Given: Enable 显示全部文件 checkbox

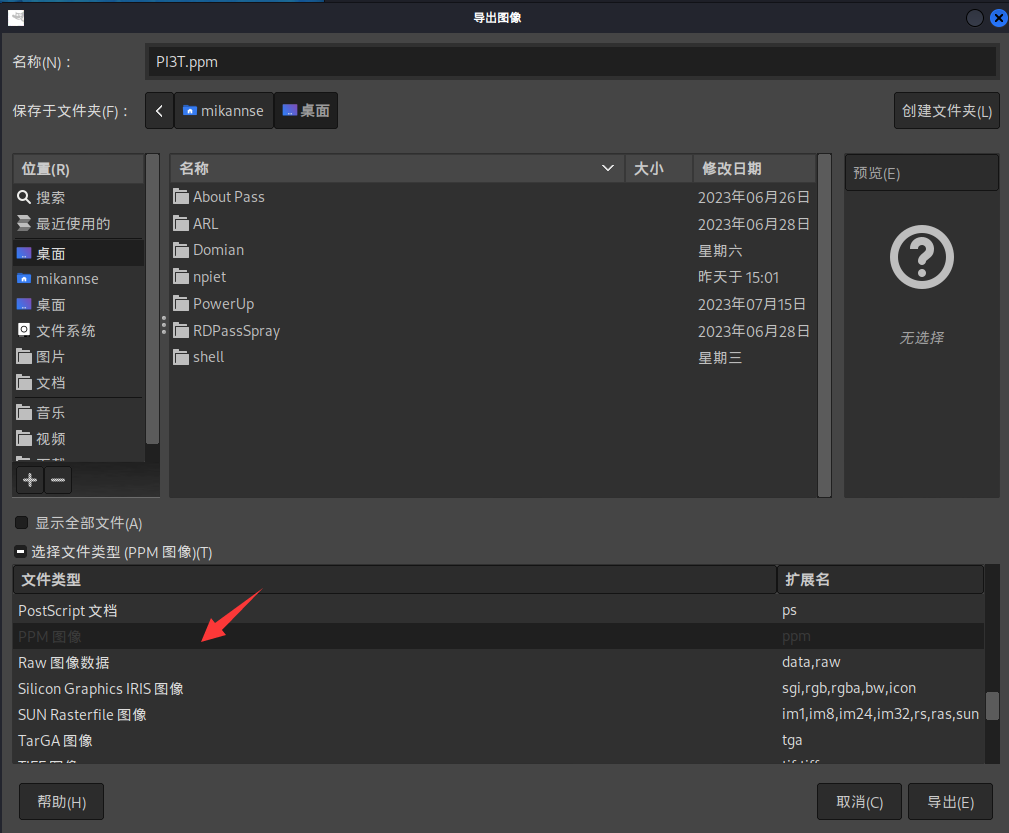Looking at the screenshot, I should [x=22, y=523].
